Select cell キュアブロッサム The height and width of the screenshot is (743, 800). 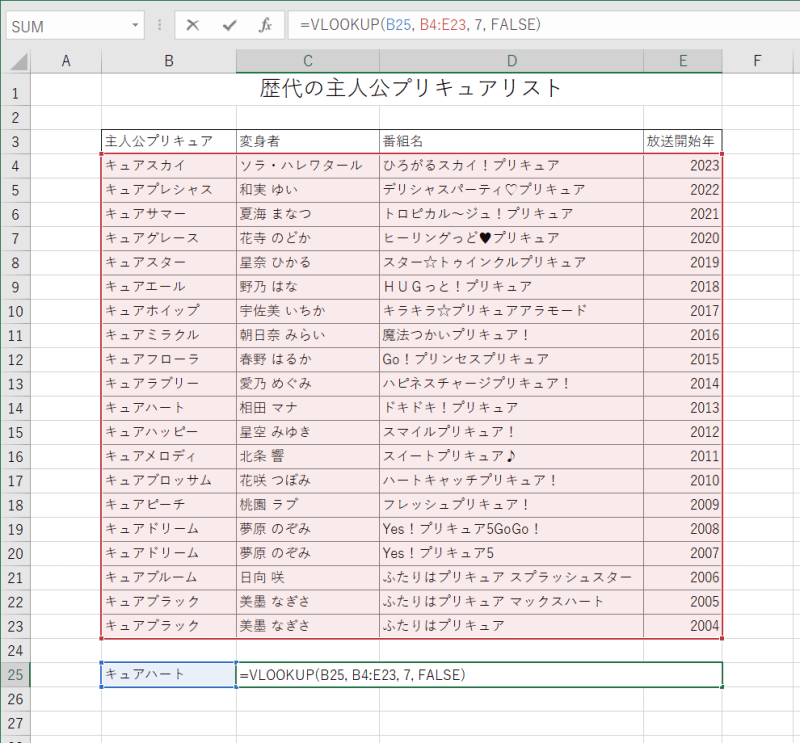tap(169, 481)
